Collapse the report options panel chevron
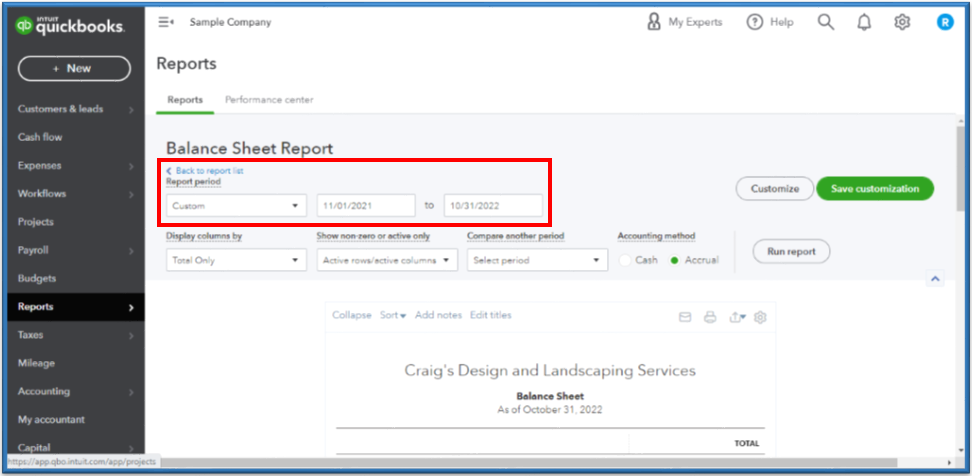The height and width of the screenshot is (476, 972). [x=935, y=279]
